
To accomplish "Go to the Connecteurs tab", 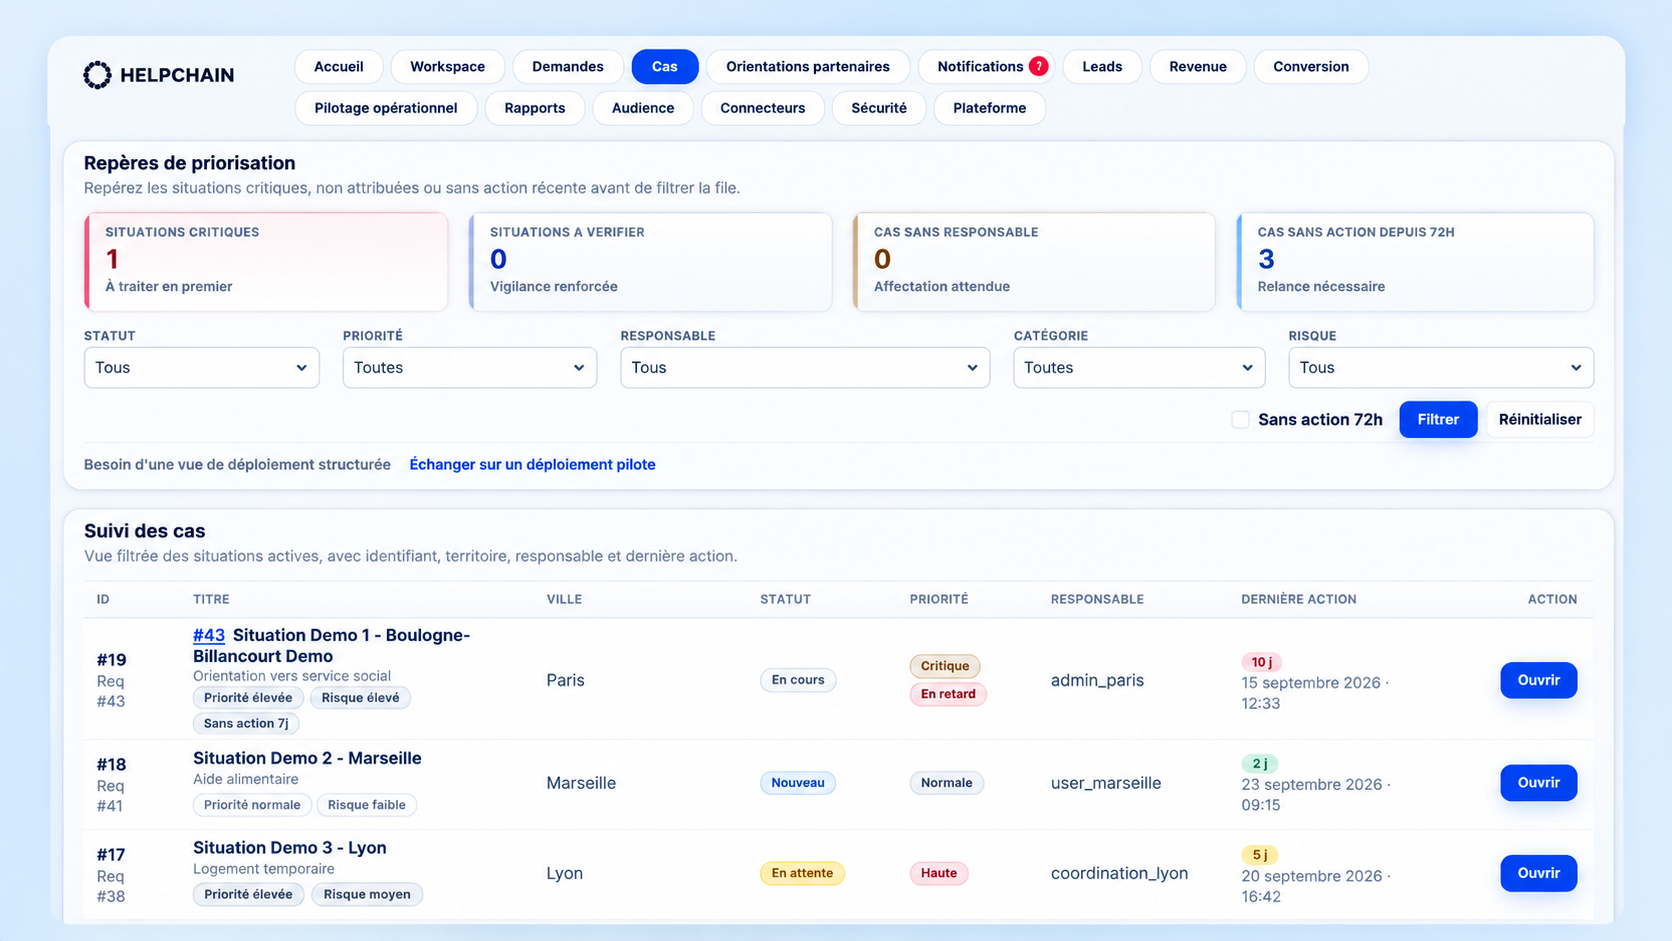I will coord(763,108).
